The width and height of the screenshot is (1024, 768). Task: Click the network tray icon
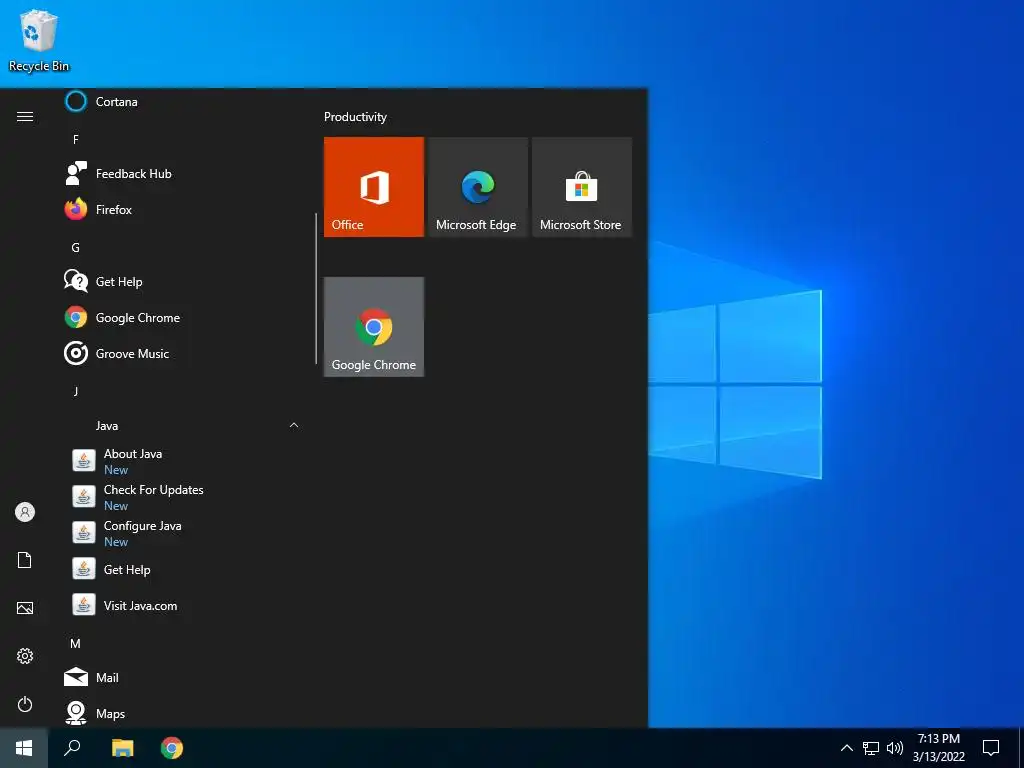[871, 748]
